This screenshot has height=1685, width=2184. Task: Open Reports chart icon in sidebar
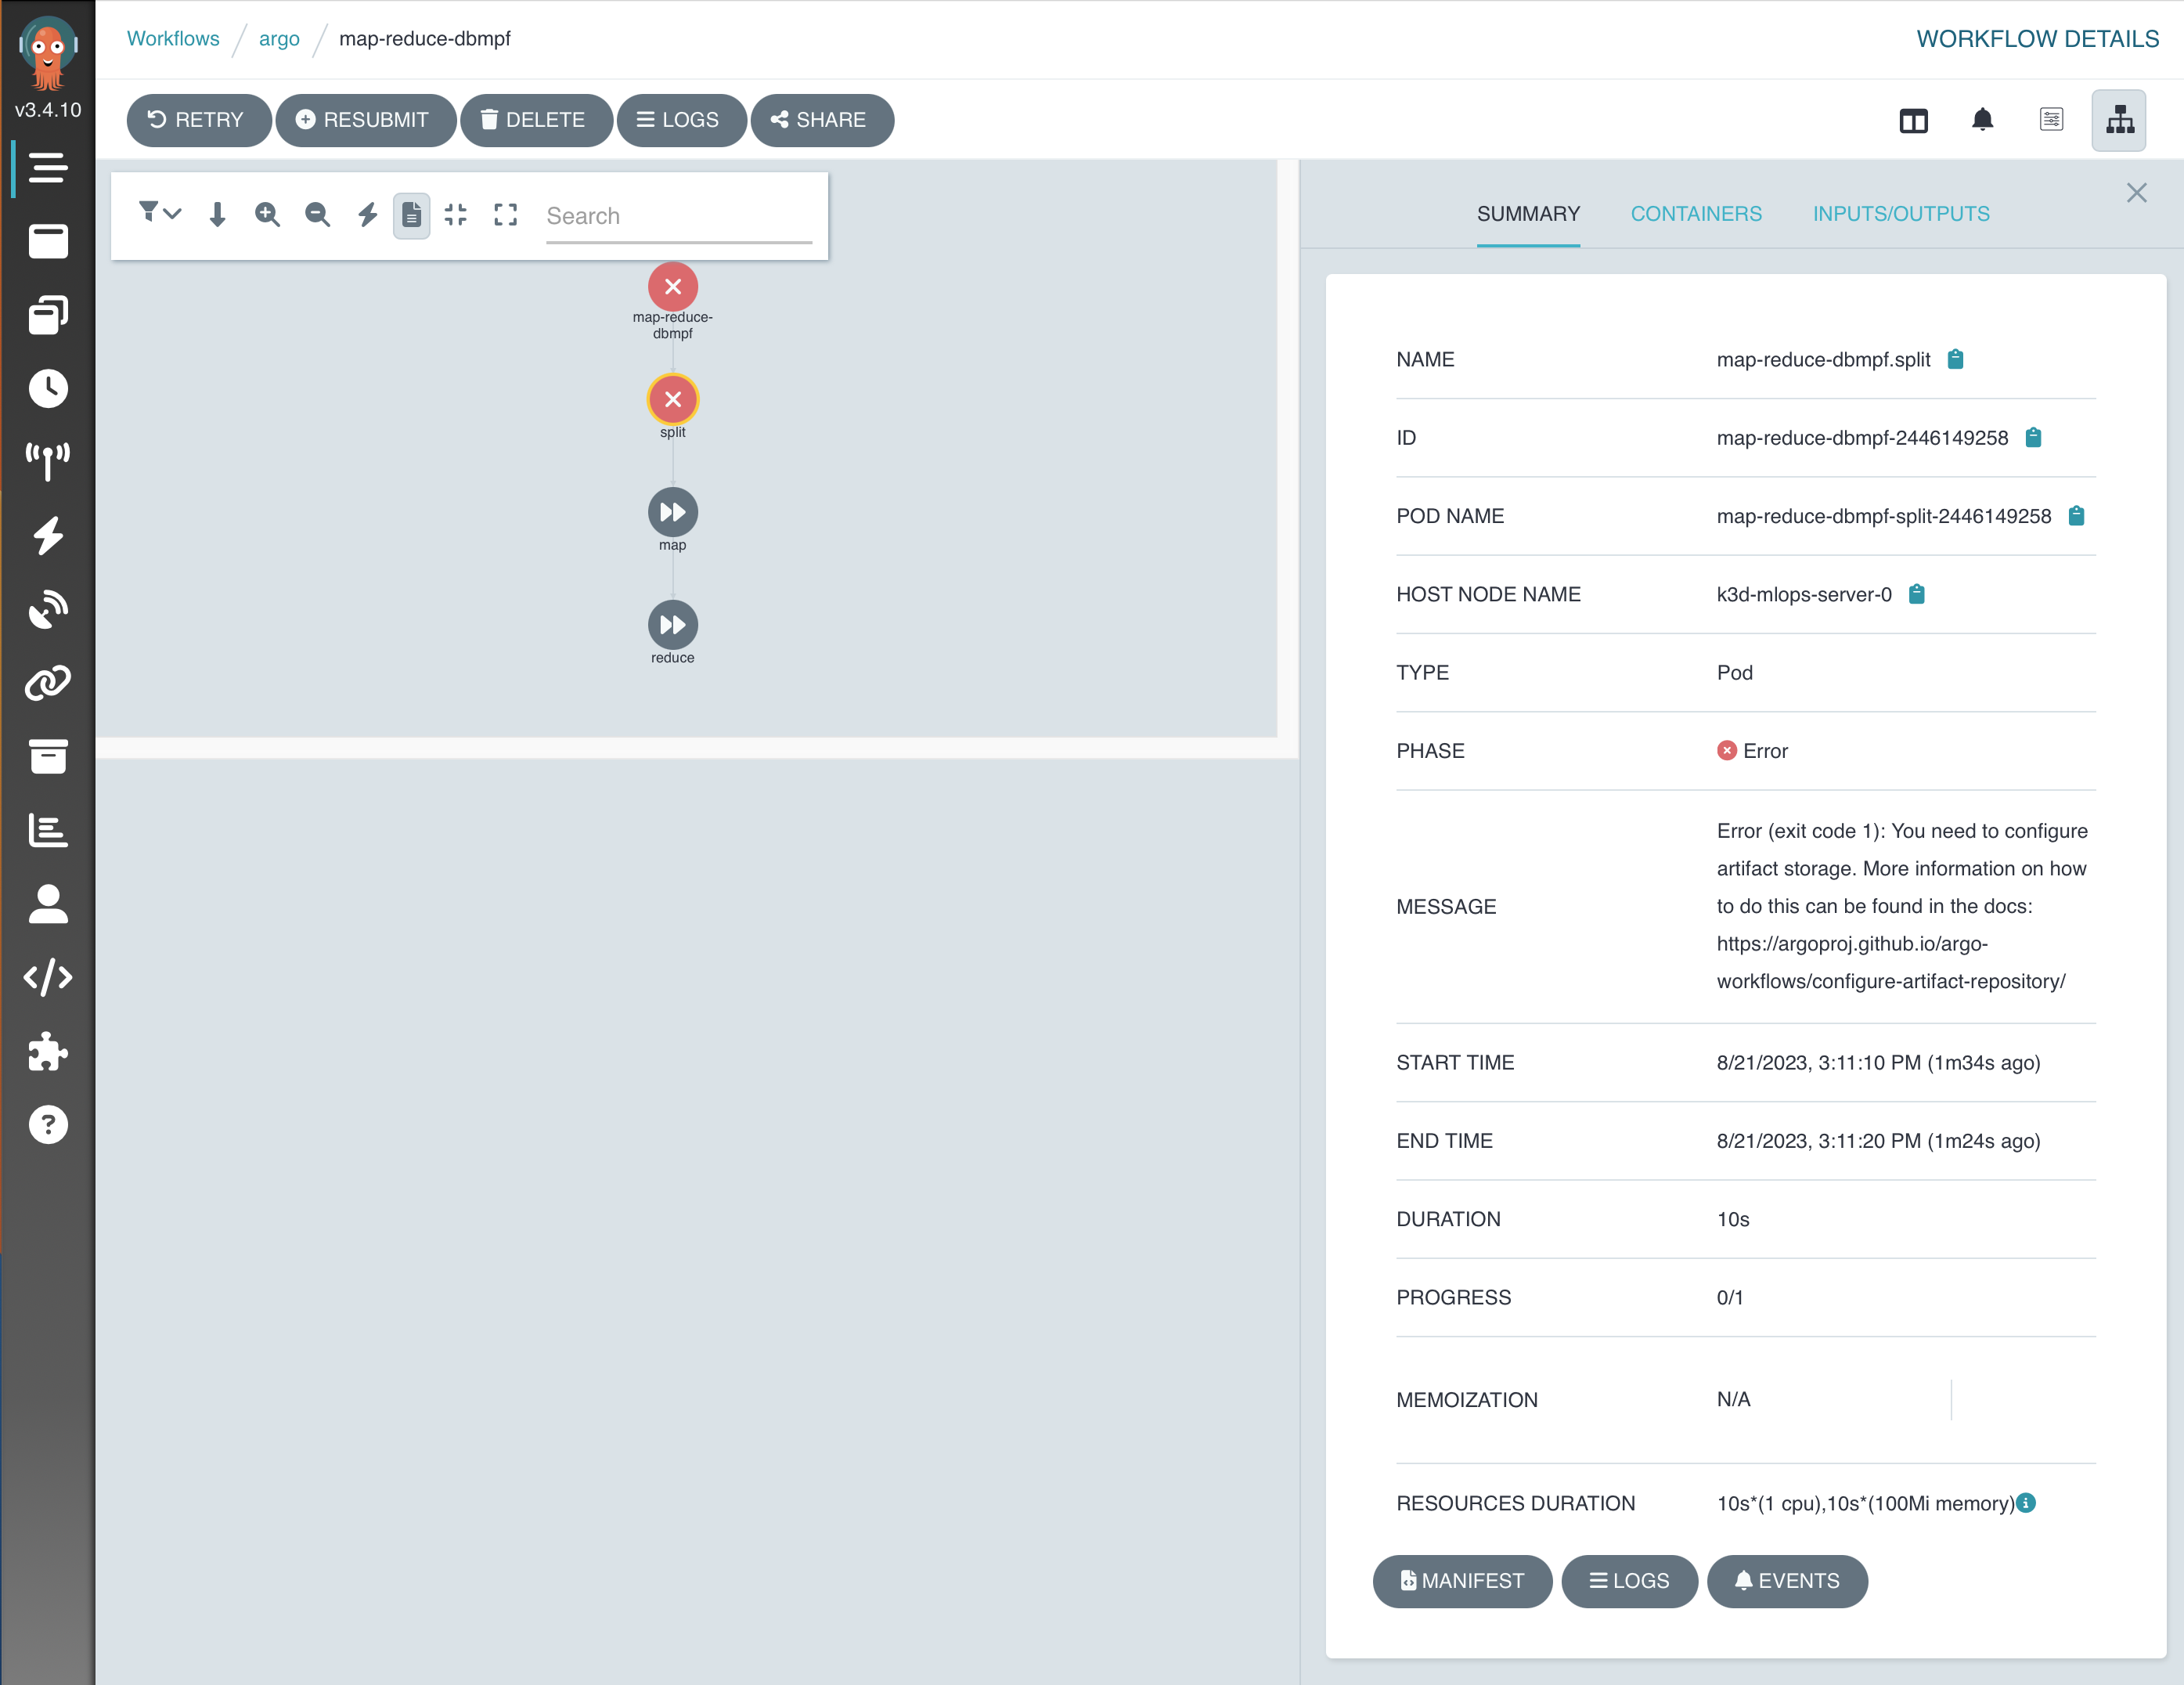coord(48,830)
